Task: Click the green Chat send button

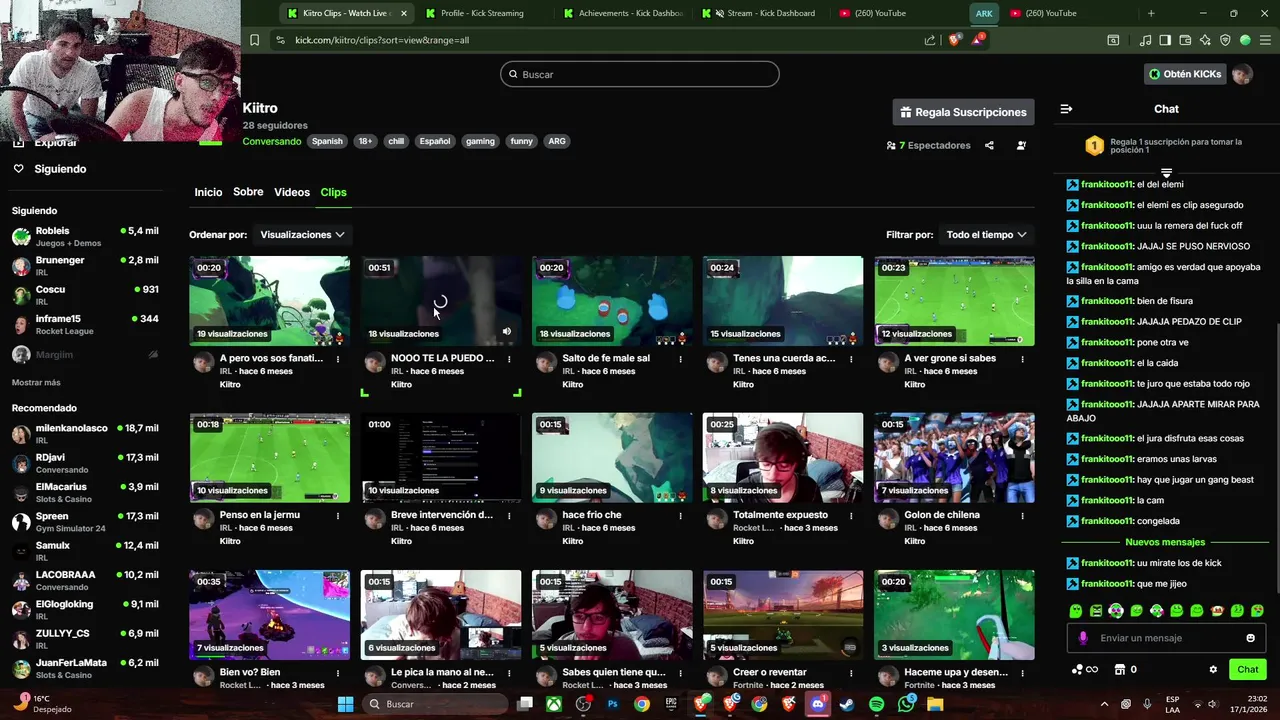Action: (1247, 669)
